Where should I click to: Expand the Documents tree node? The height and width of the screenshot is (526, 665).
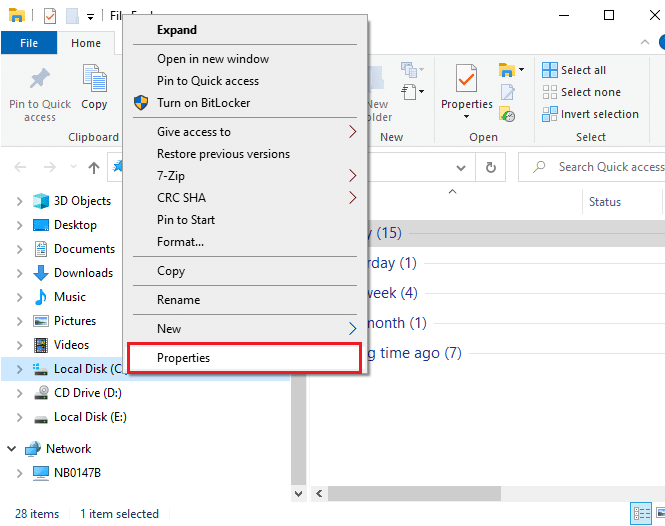pyautogui.click(x=20, y=249)
